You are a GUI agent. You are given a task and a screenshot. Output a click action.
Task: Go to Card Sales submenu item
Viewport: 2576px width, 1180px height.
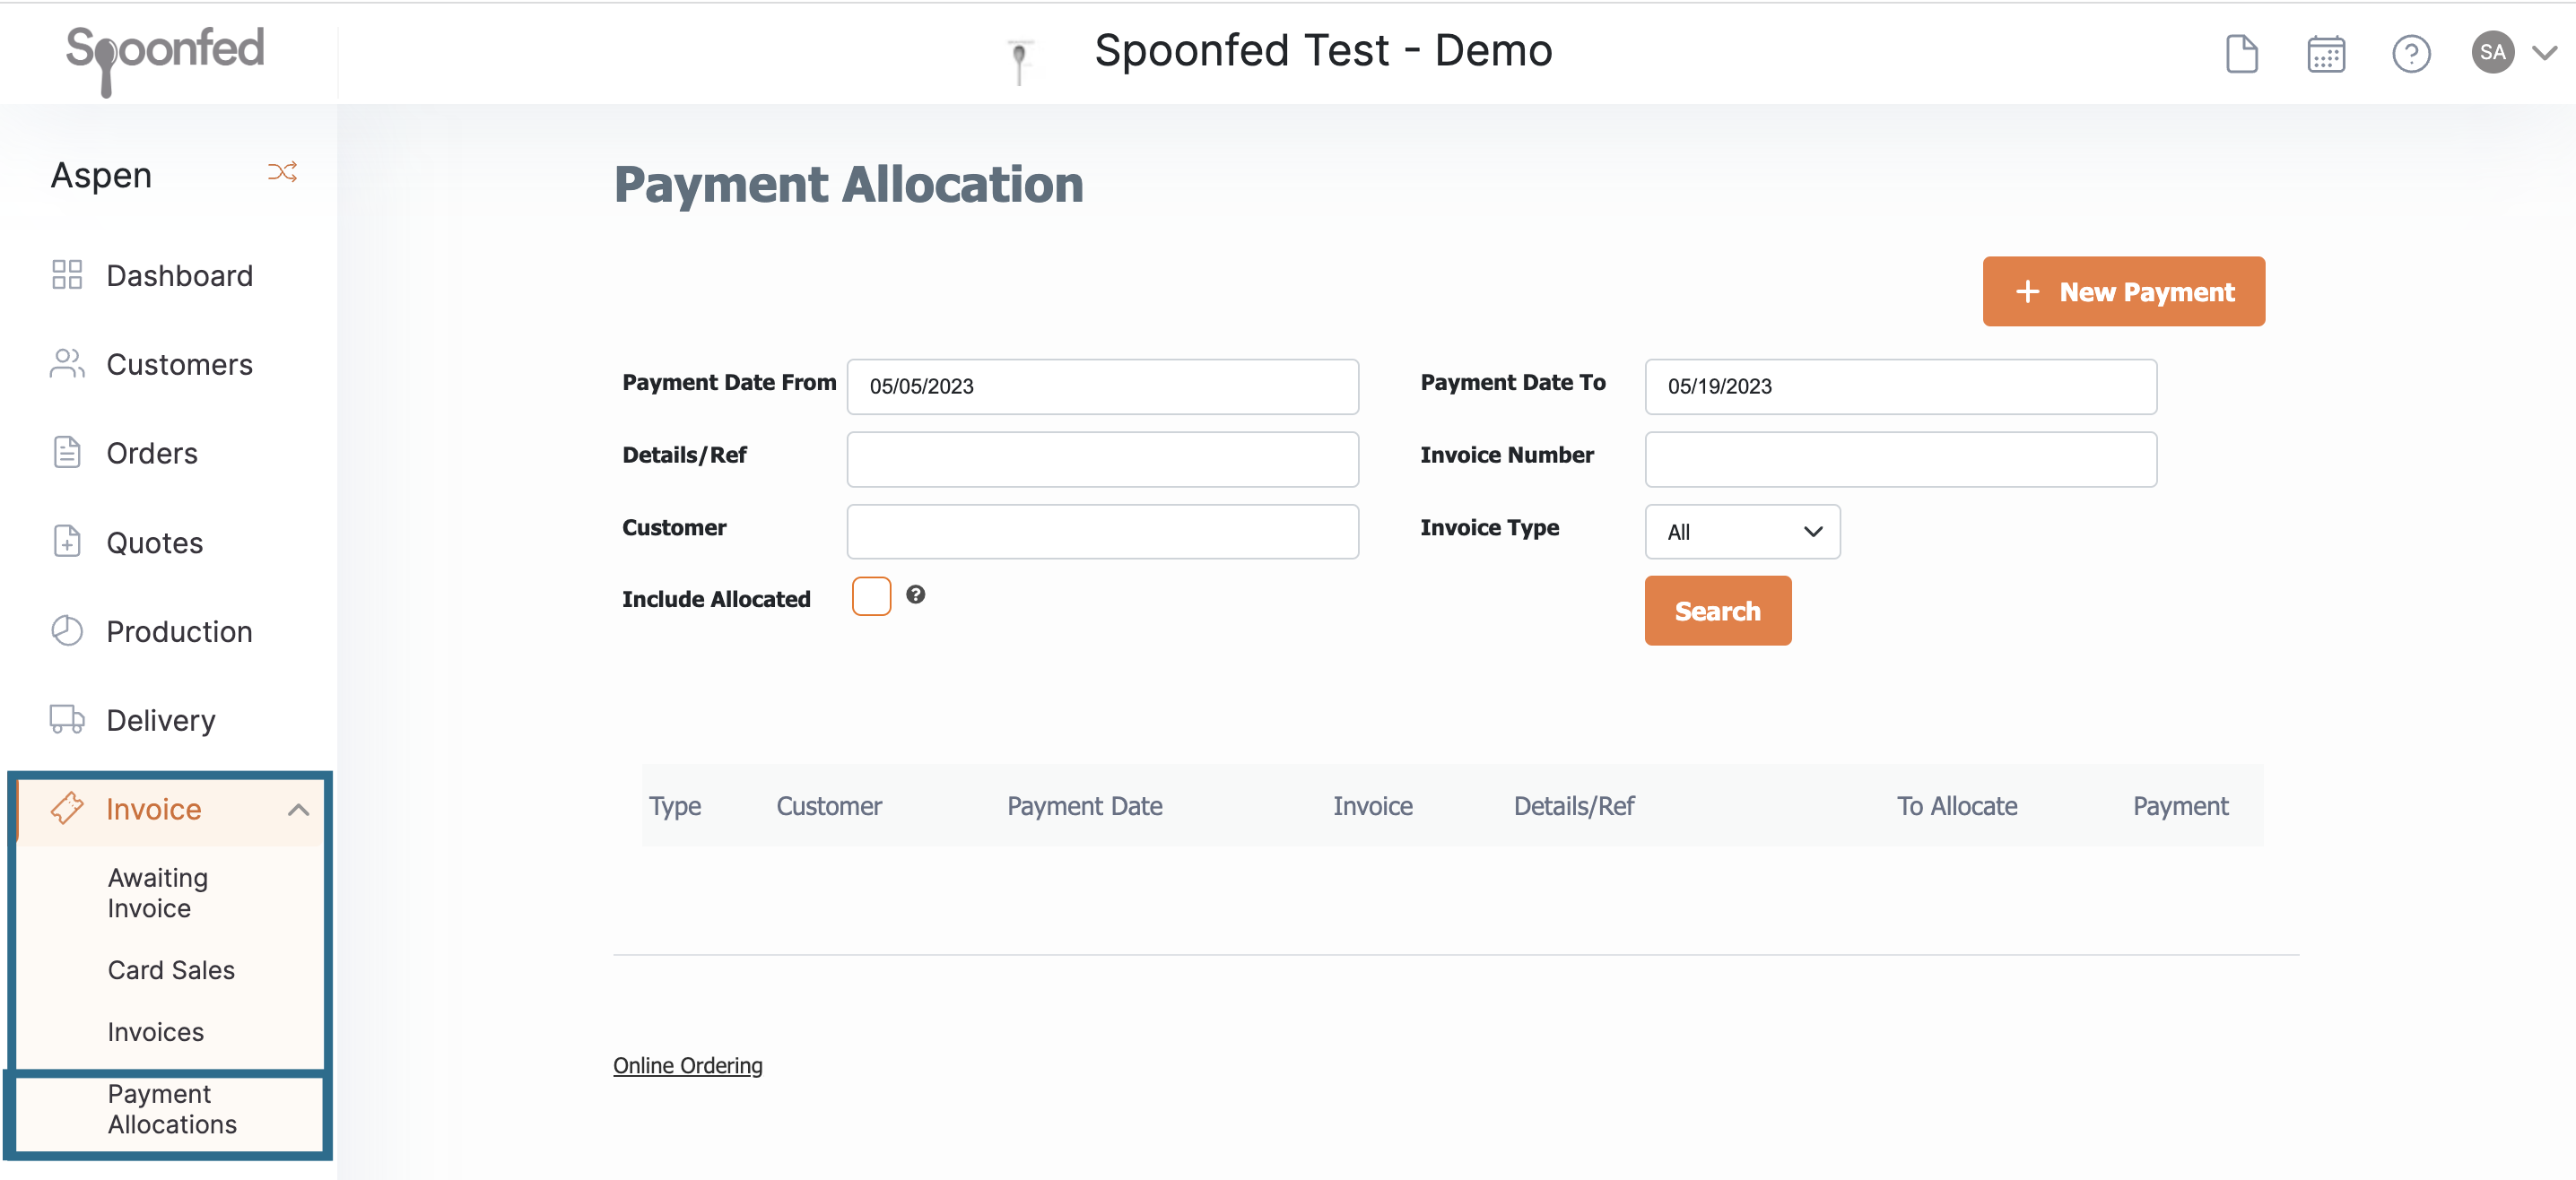tap(171, 970)
